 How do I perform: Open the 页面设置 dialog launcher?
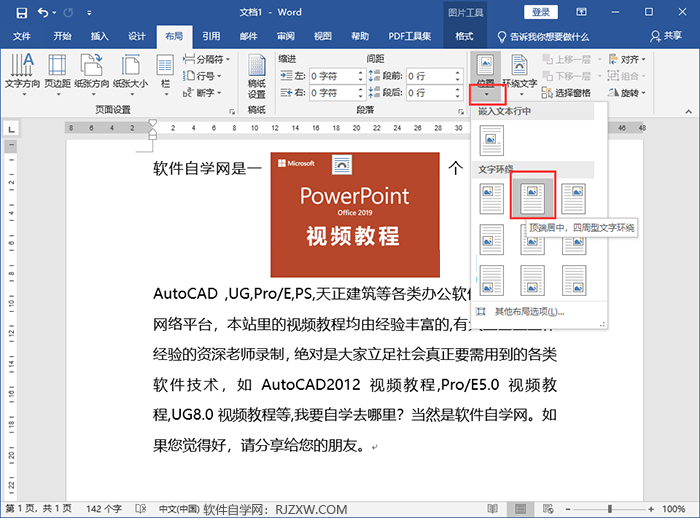(x=232, y=111)
